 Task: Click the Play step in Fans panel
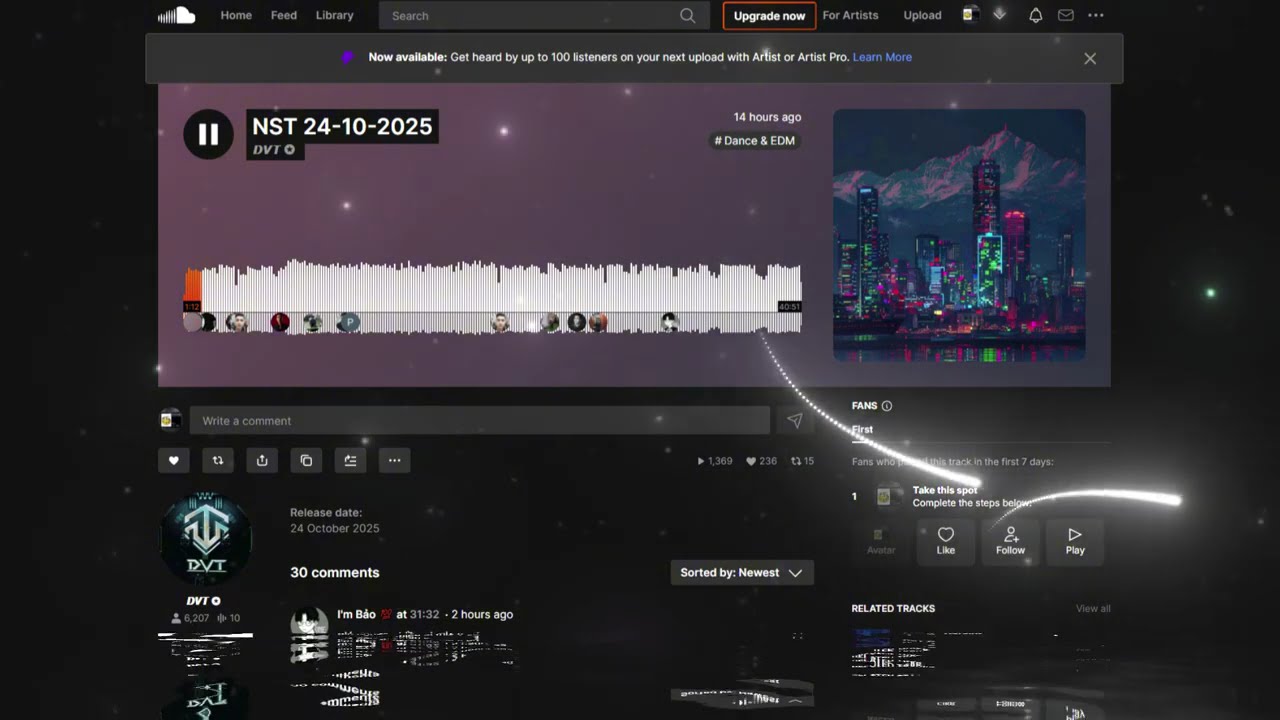(1075, 541)
